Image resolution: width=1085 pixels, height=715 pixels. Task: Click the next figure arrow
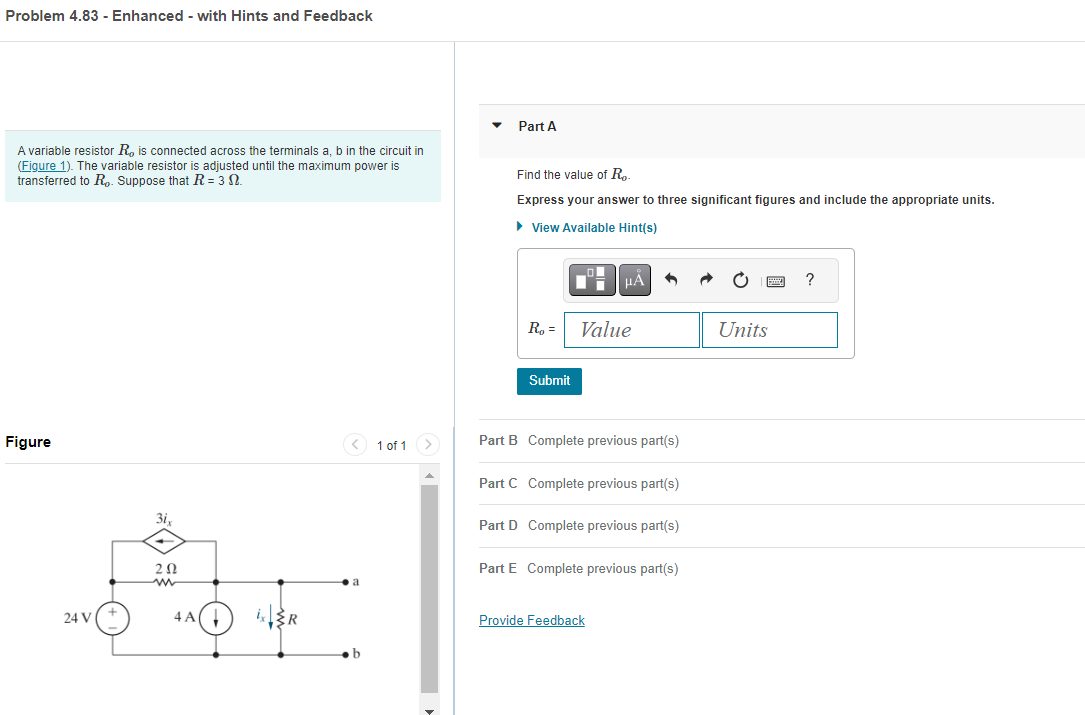[427, 445]
